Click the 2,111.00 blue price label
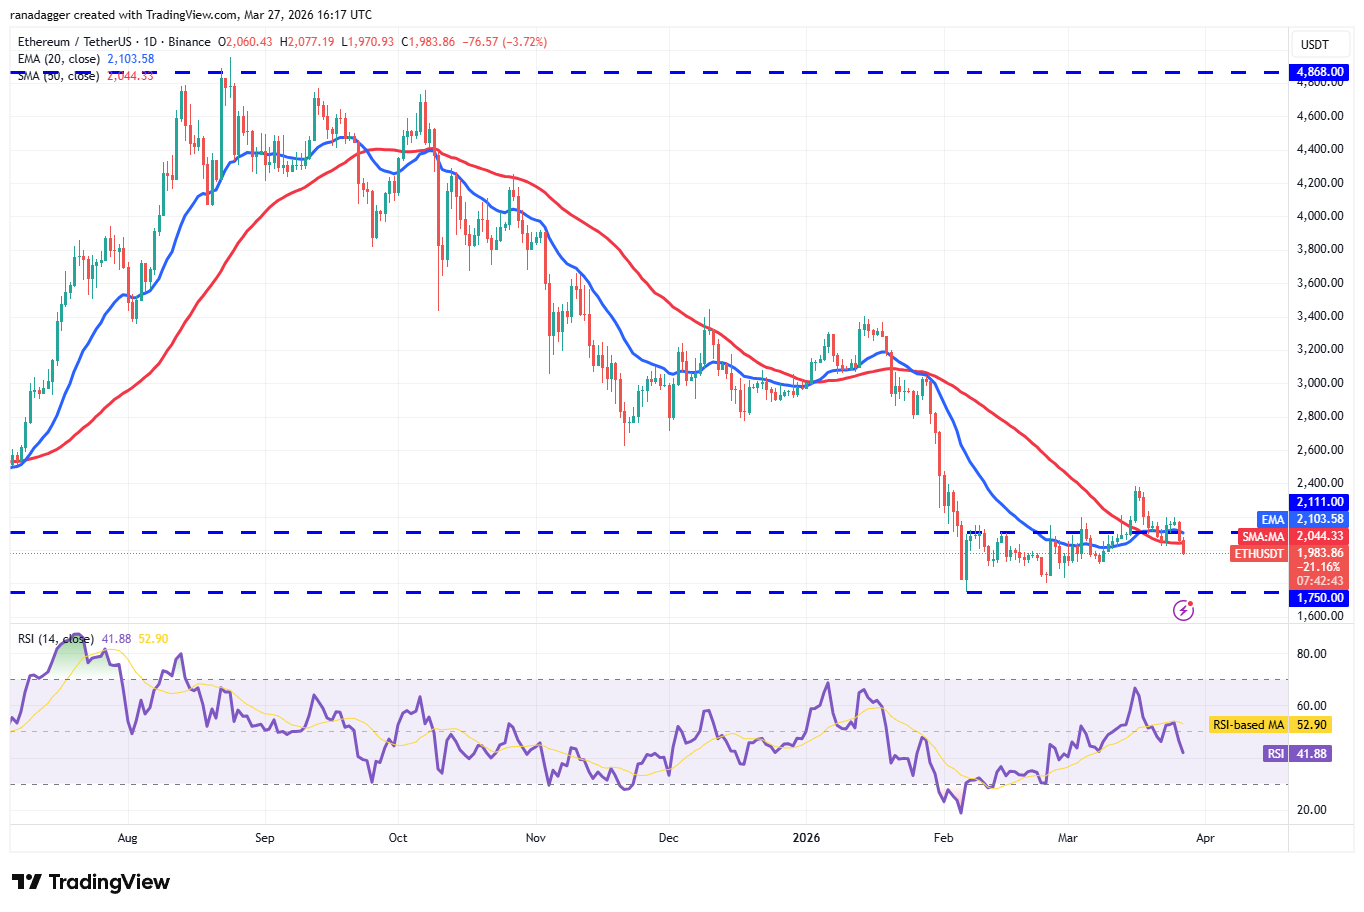Image resolution: width=1364 pixels, height=912 pixels. click(1318, 501)
